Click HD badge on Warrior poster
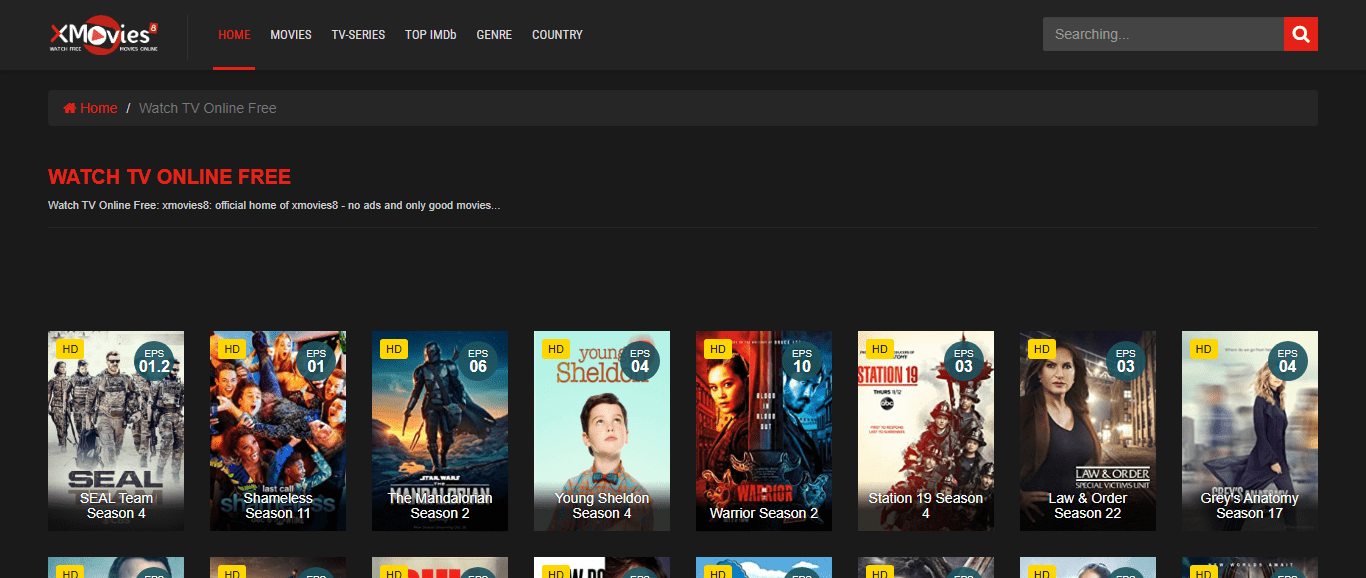1366x578 pixels. (717, 349)
